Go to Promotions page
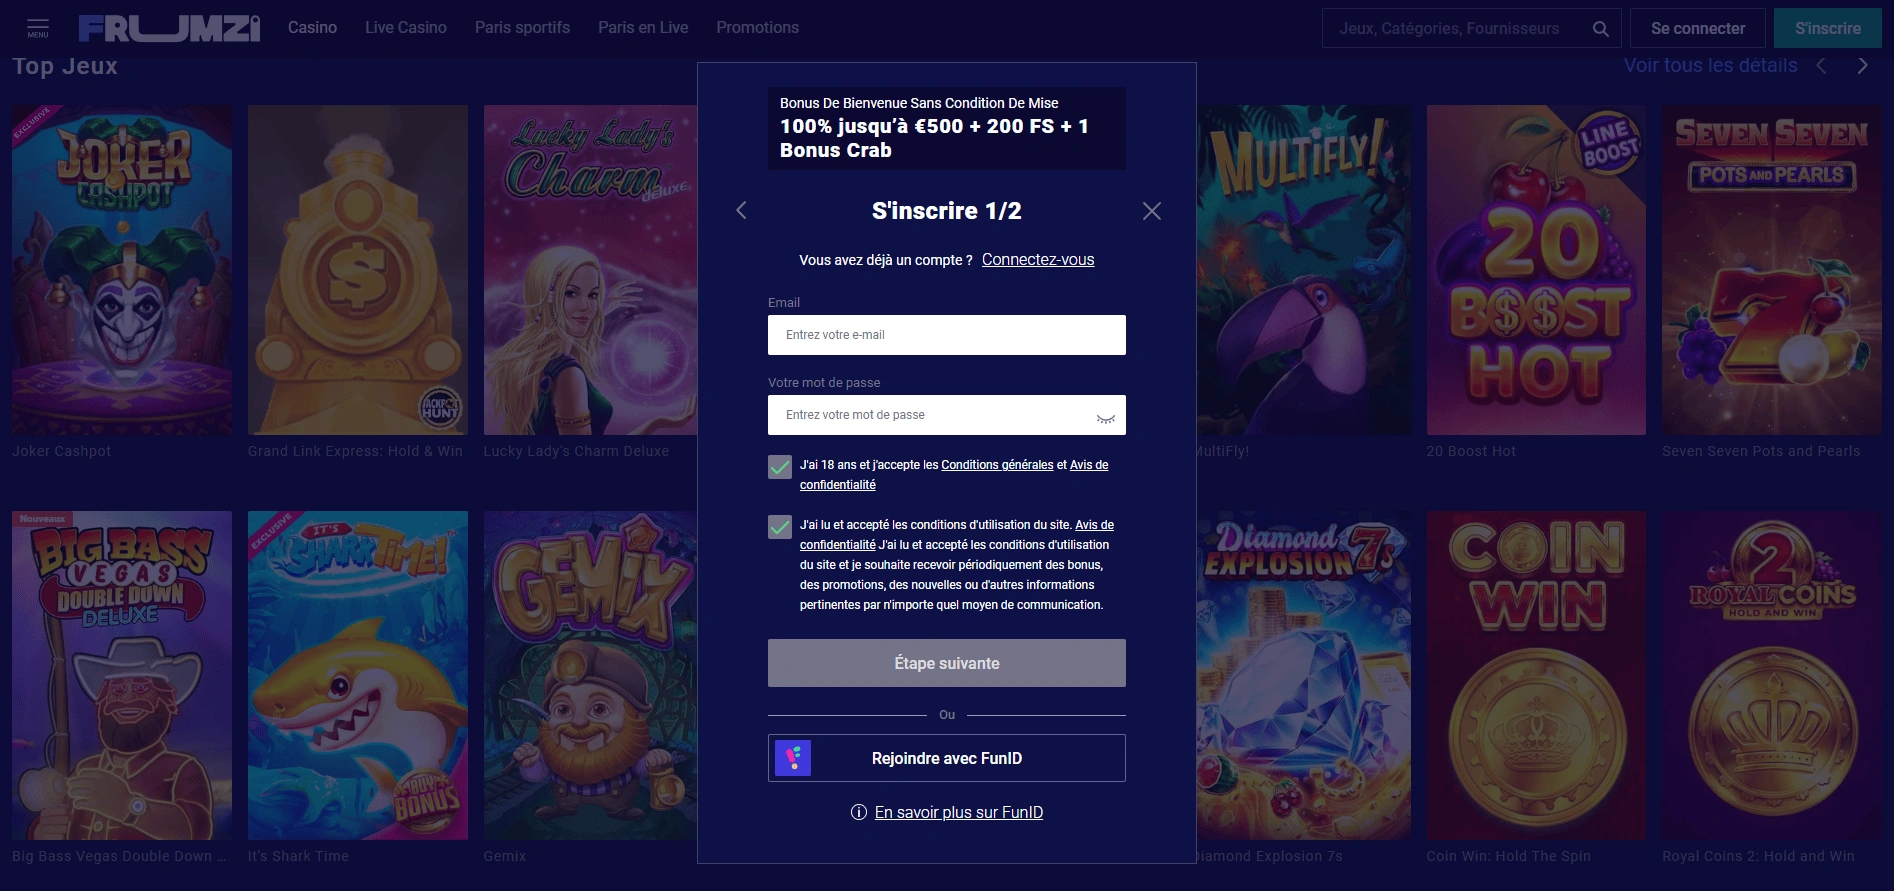Image resolution: width=1894 pixels, height=891 pixels. click(x=757, y=28)
